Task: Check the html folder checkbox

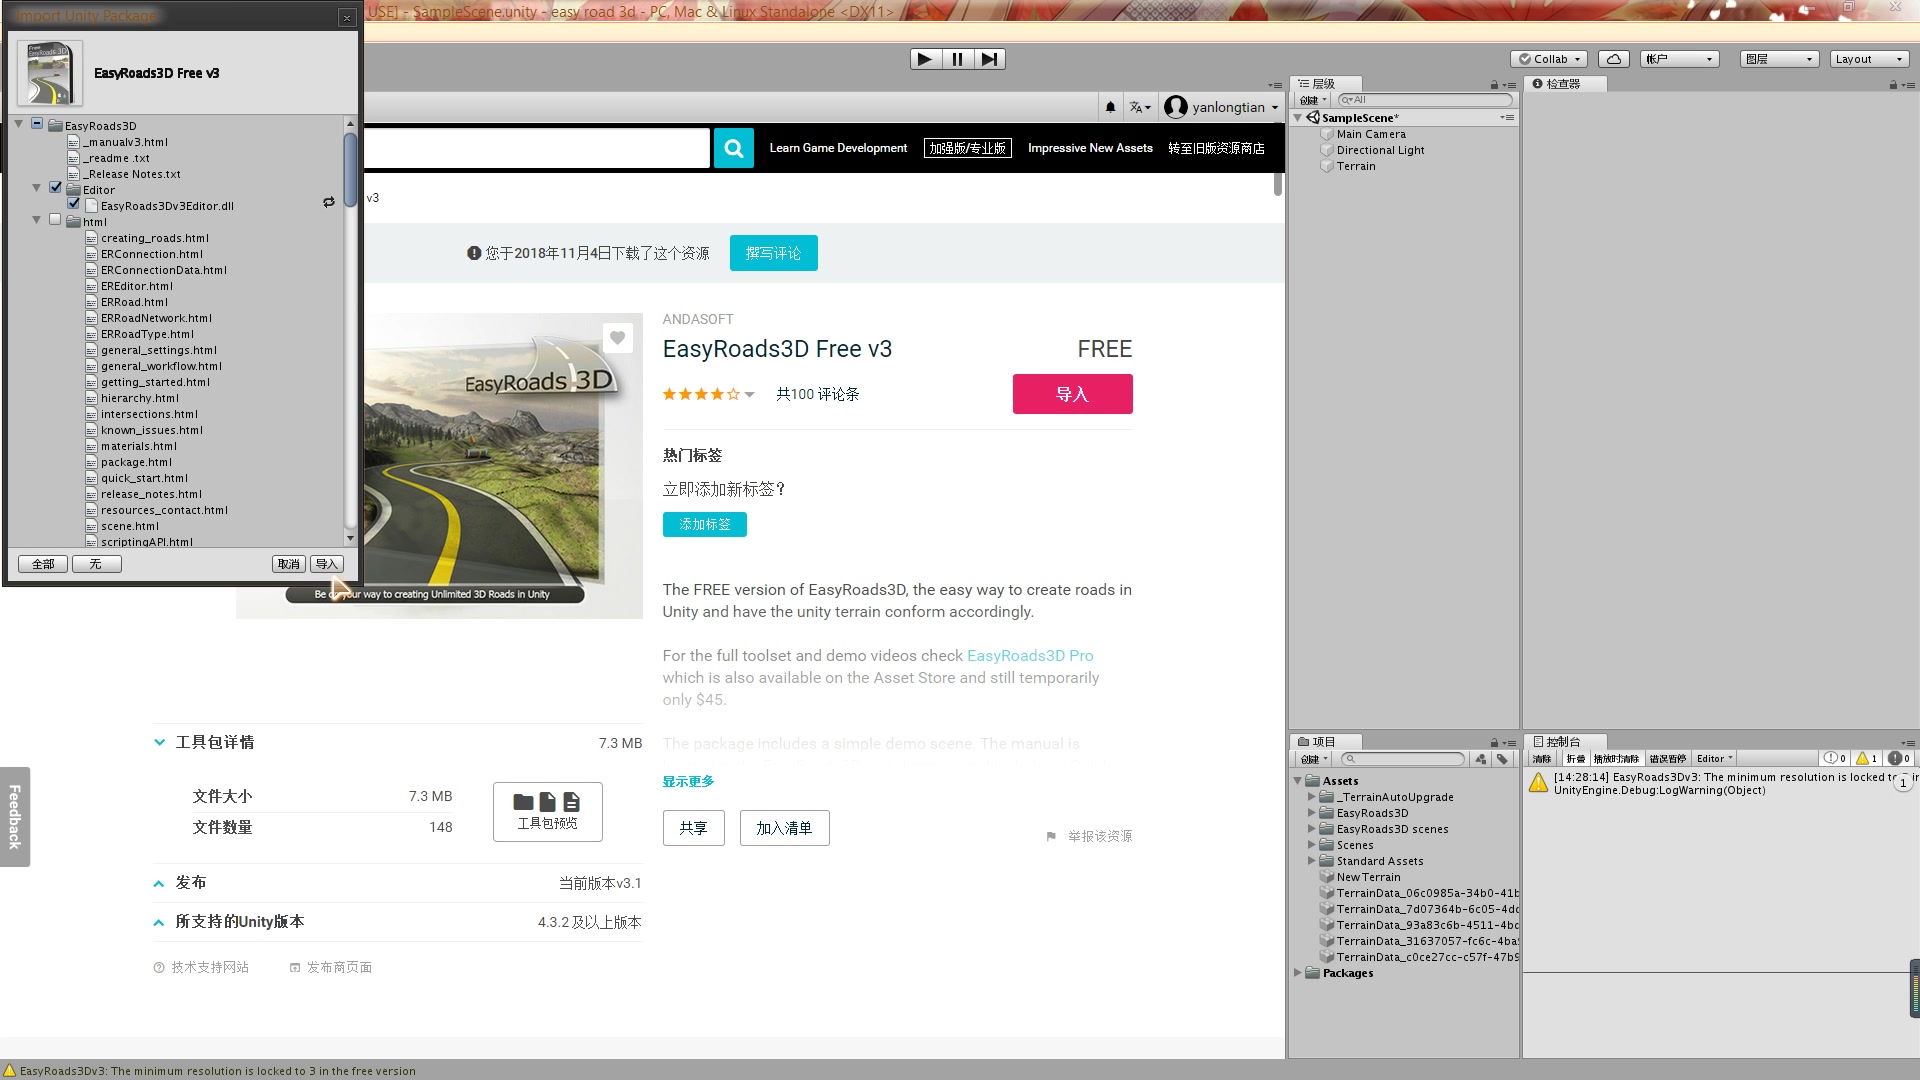Action: [56, 220]
